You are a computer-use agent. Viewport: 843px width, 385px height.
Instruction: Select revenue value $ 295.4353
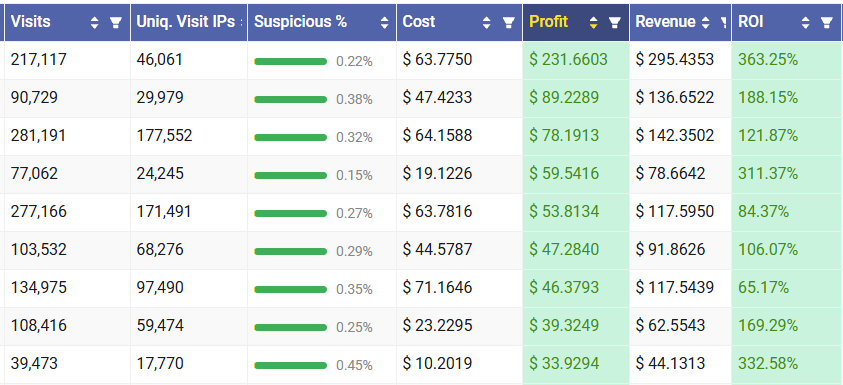pos(675,59)
